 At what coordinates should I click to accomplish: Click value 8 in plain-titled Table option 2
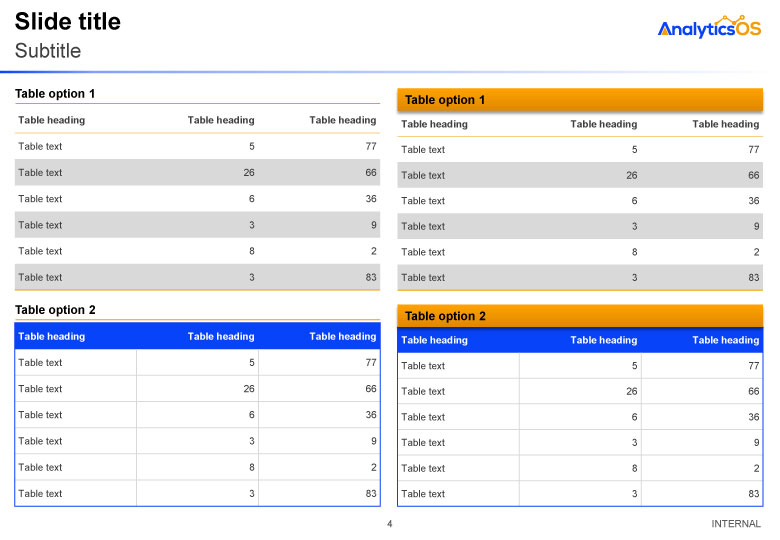pos(252,467)
